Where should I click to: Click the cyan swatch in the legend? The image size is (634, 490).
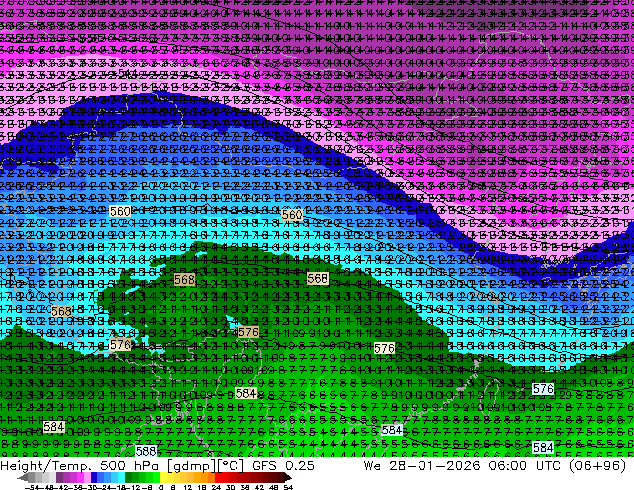121,478
